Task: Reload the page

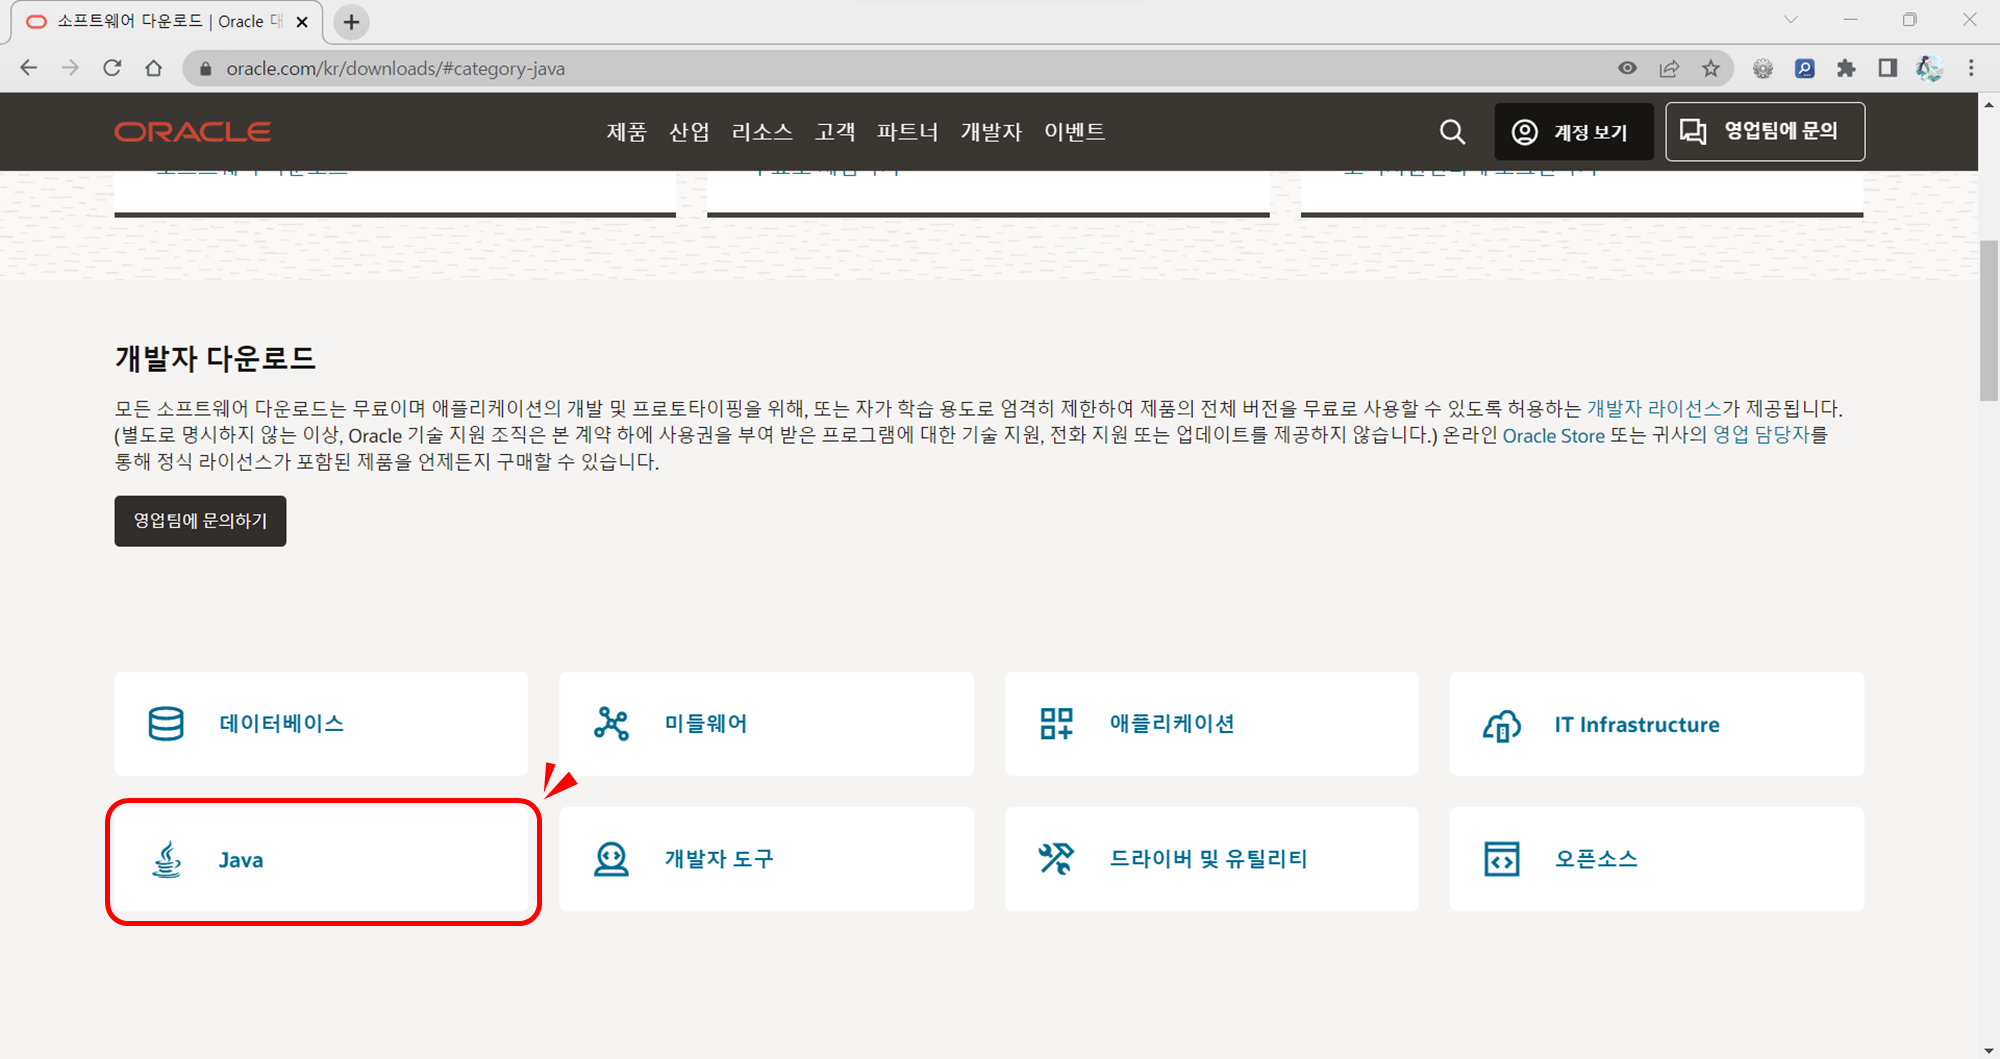Action: point(112,68)
